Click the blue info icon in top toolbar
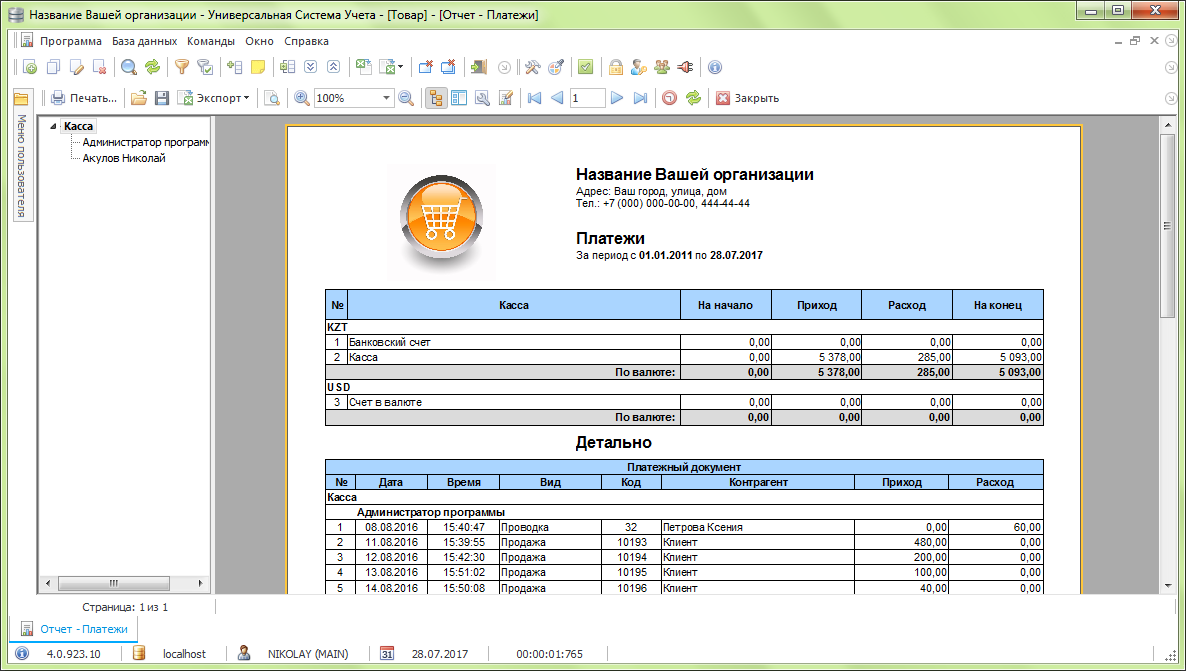The height and width of the screenshot is (671, 1186). click(715, 67)
